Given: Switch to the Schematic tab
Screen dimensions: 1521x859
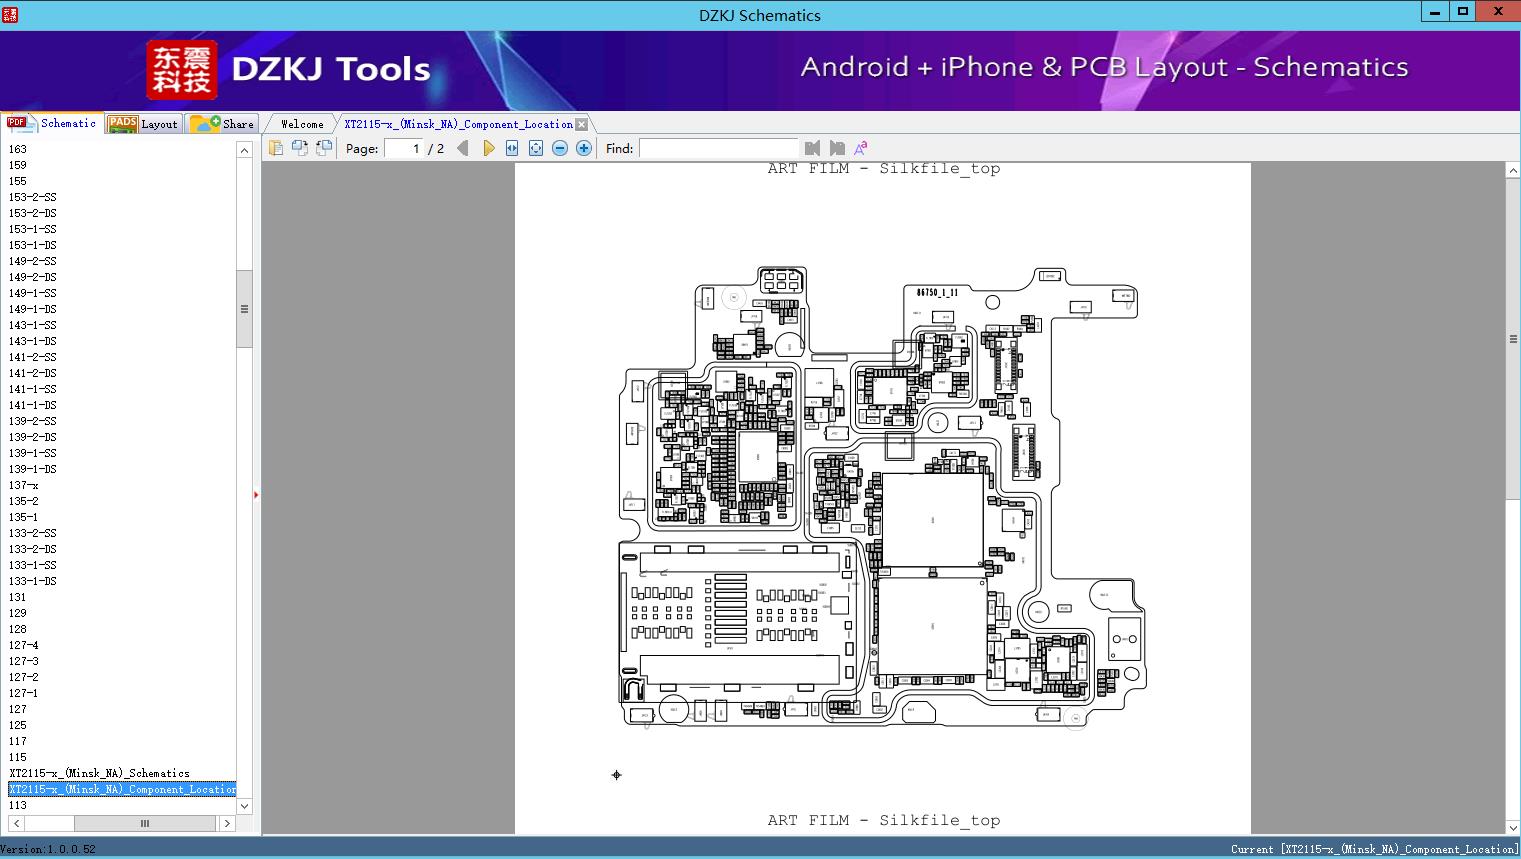Looking at the screenshot, I should [52, 123].
